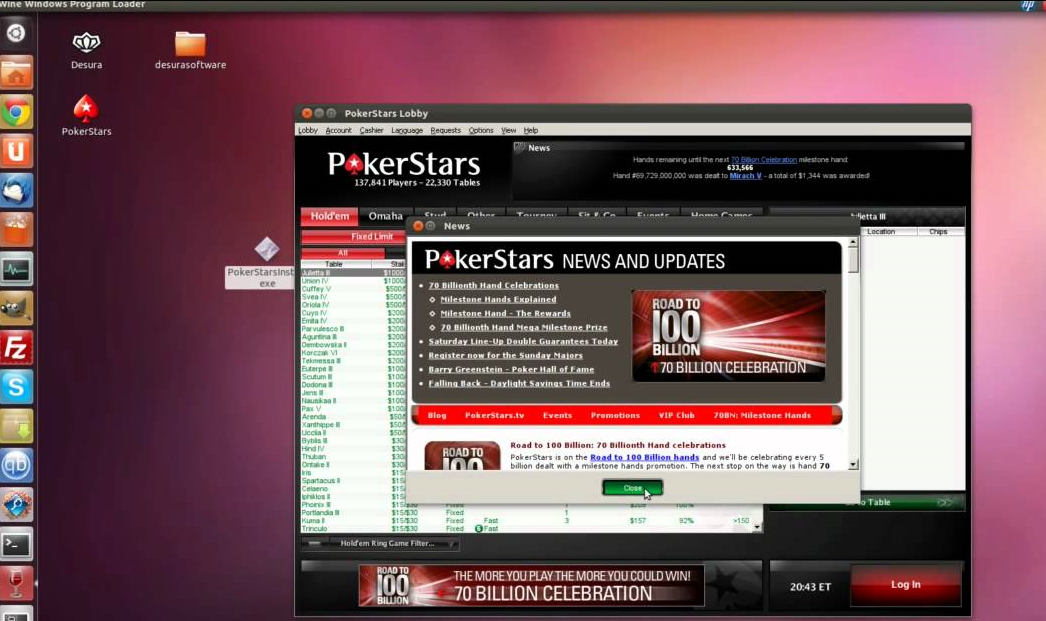Open the View menu
The height and width of the screenshot is (621, 1046).
(508, 130)
